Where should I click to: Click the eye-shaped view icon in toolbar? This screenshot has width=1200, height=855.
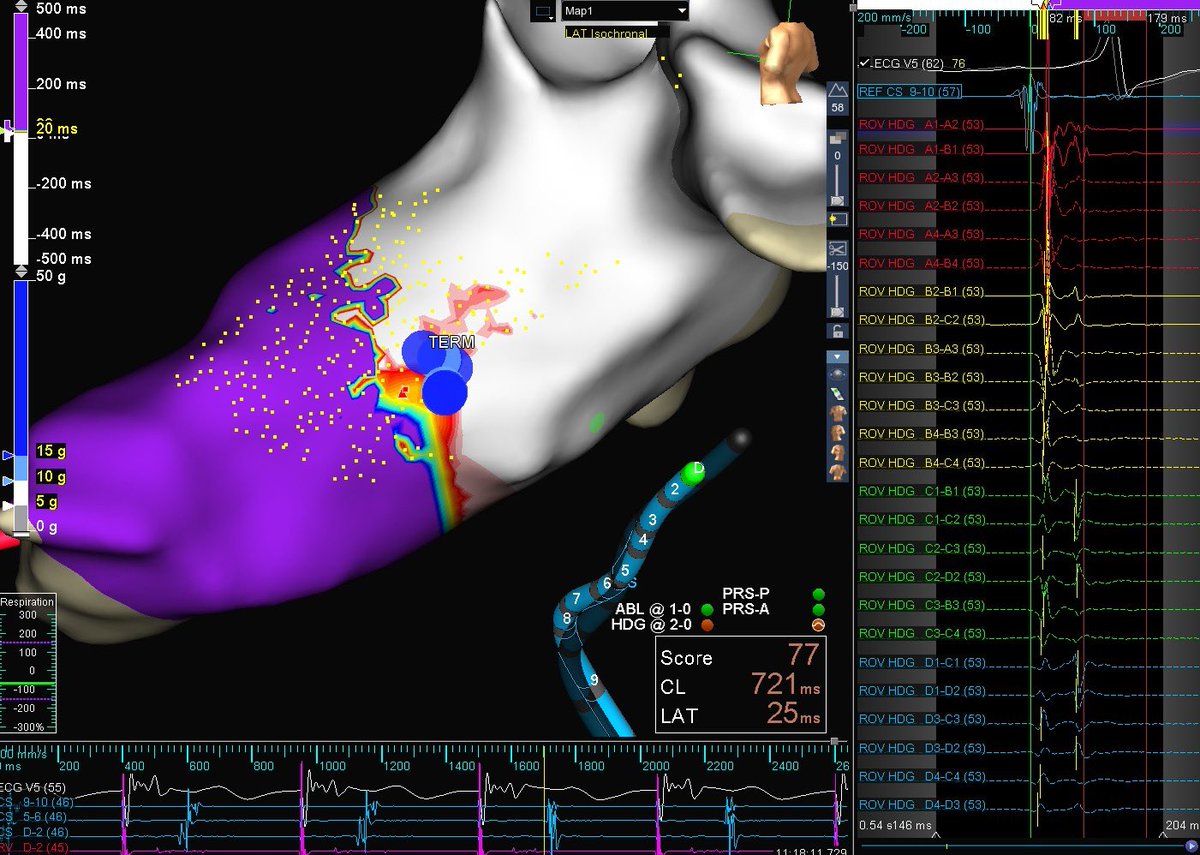click(838, 372)
